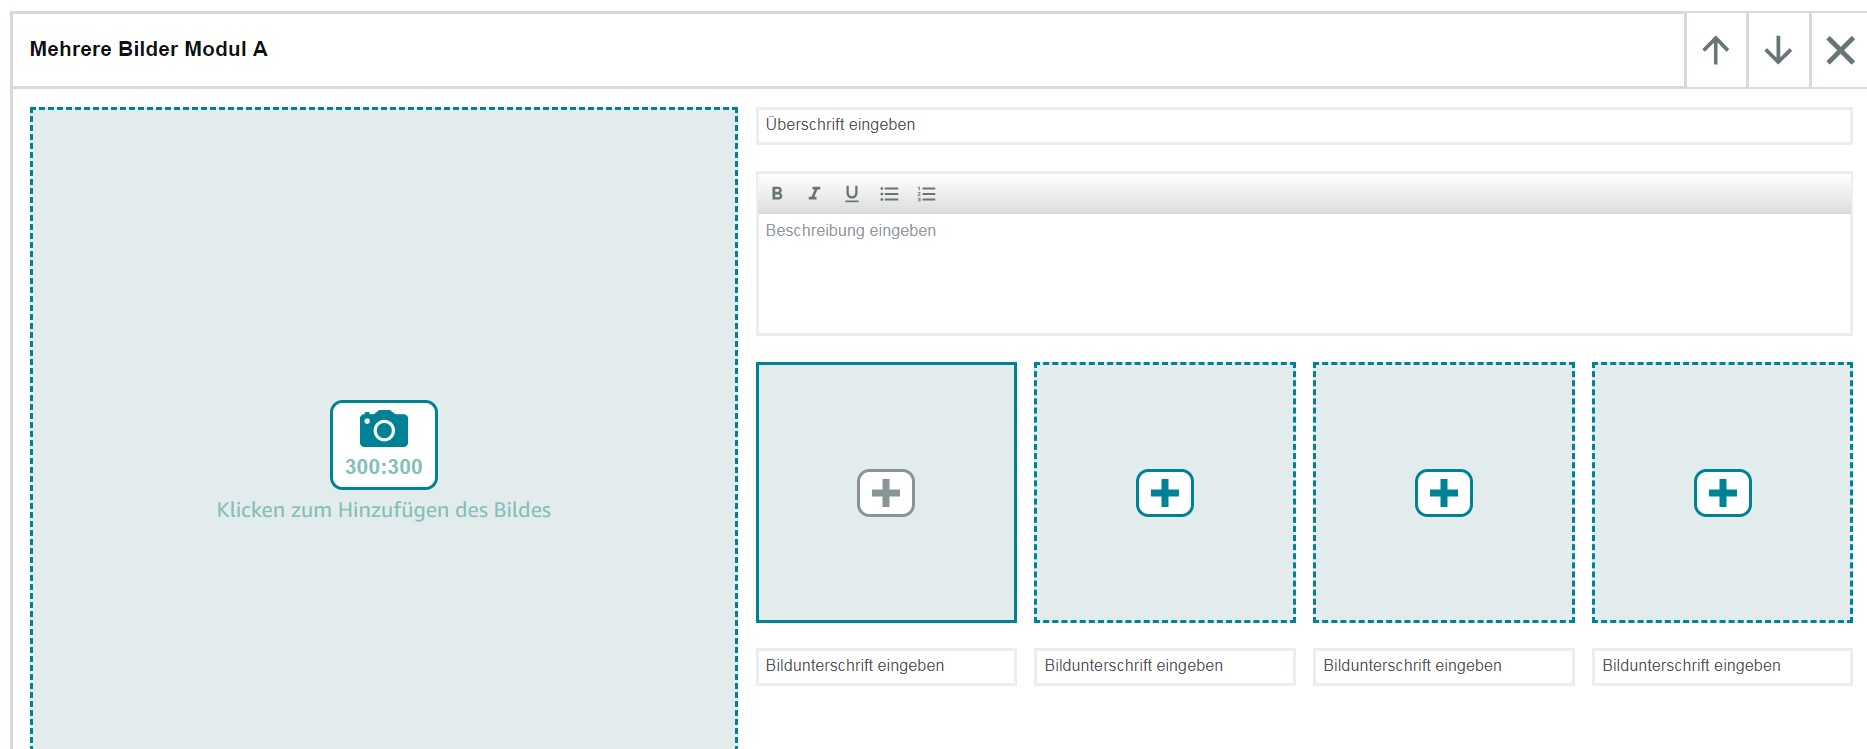Apply underline formatting

pyautogui.click(x=851, y=194)
